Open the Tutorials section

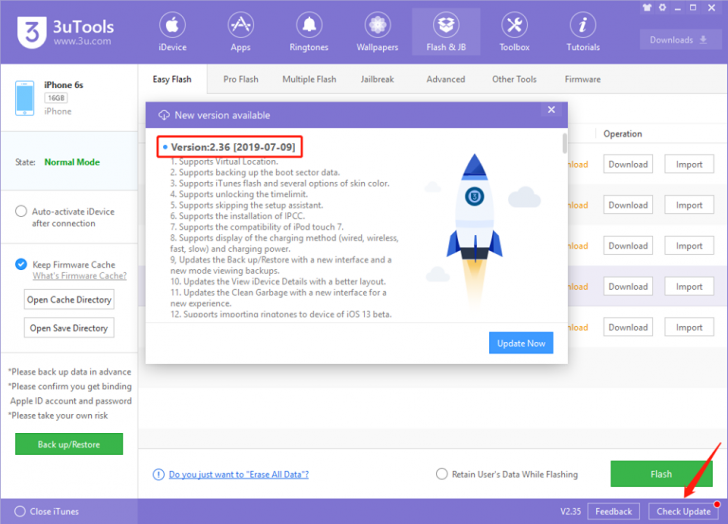pos(583,32)
